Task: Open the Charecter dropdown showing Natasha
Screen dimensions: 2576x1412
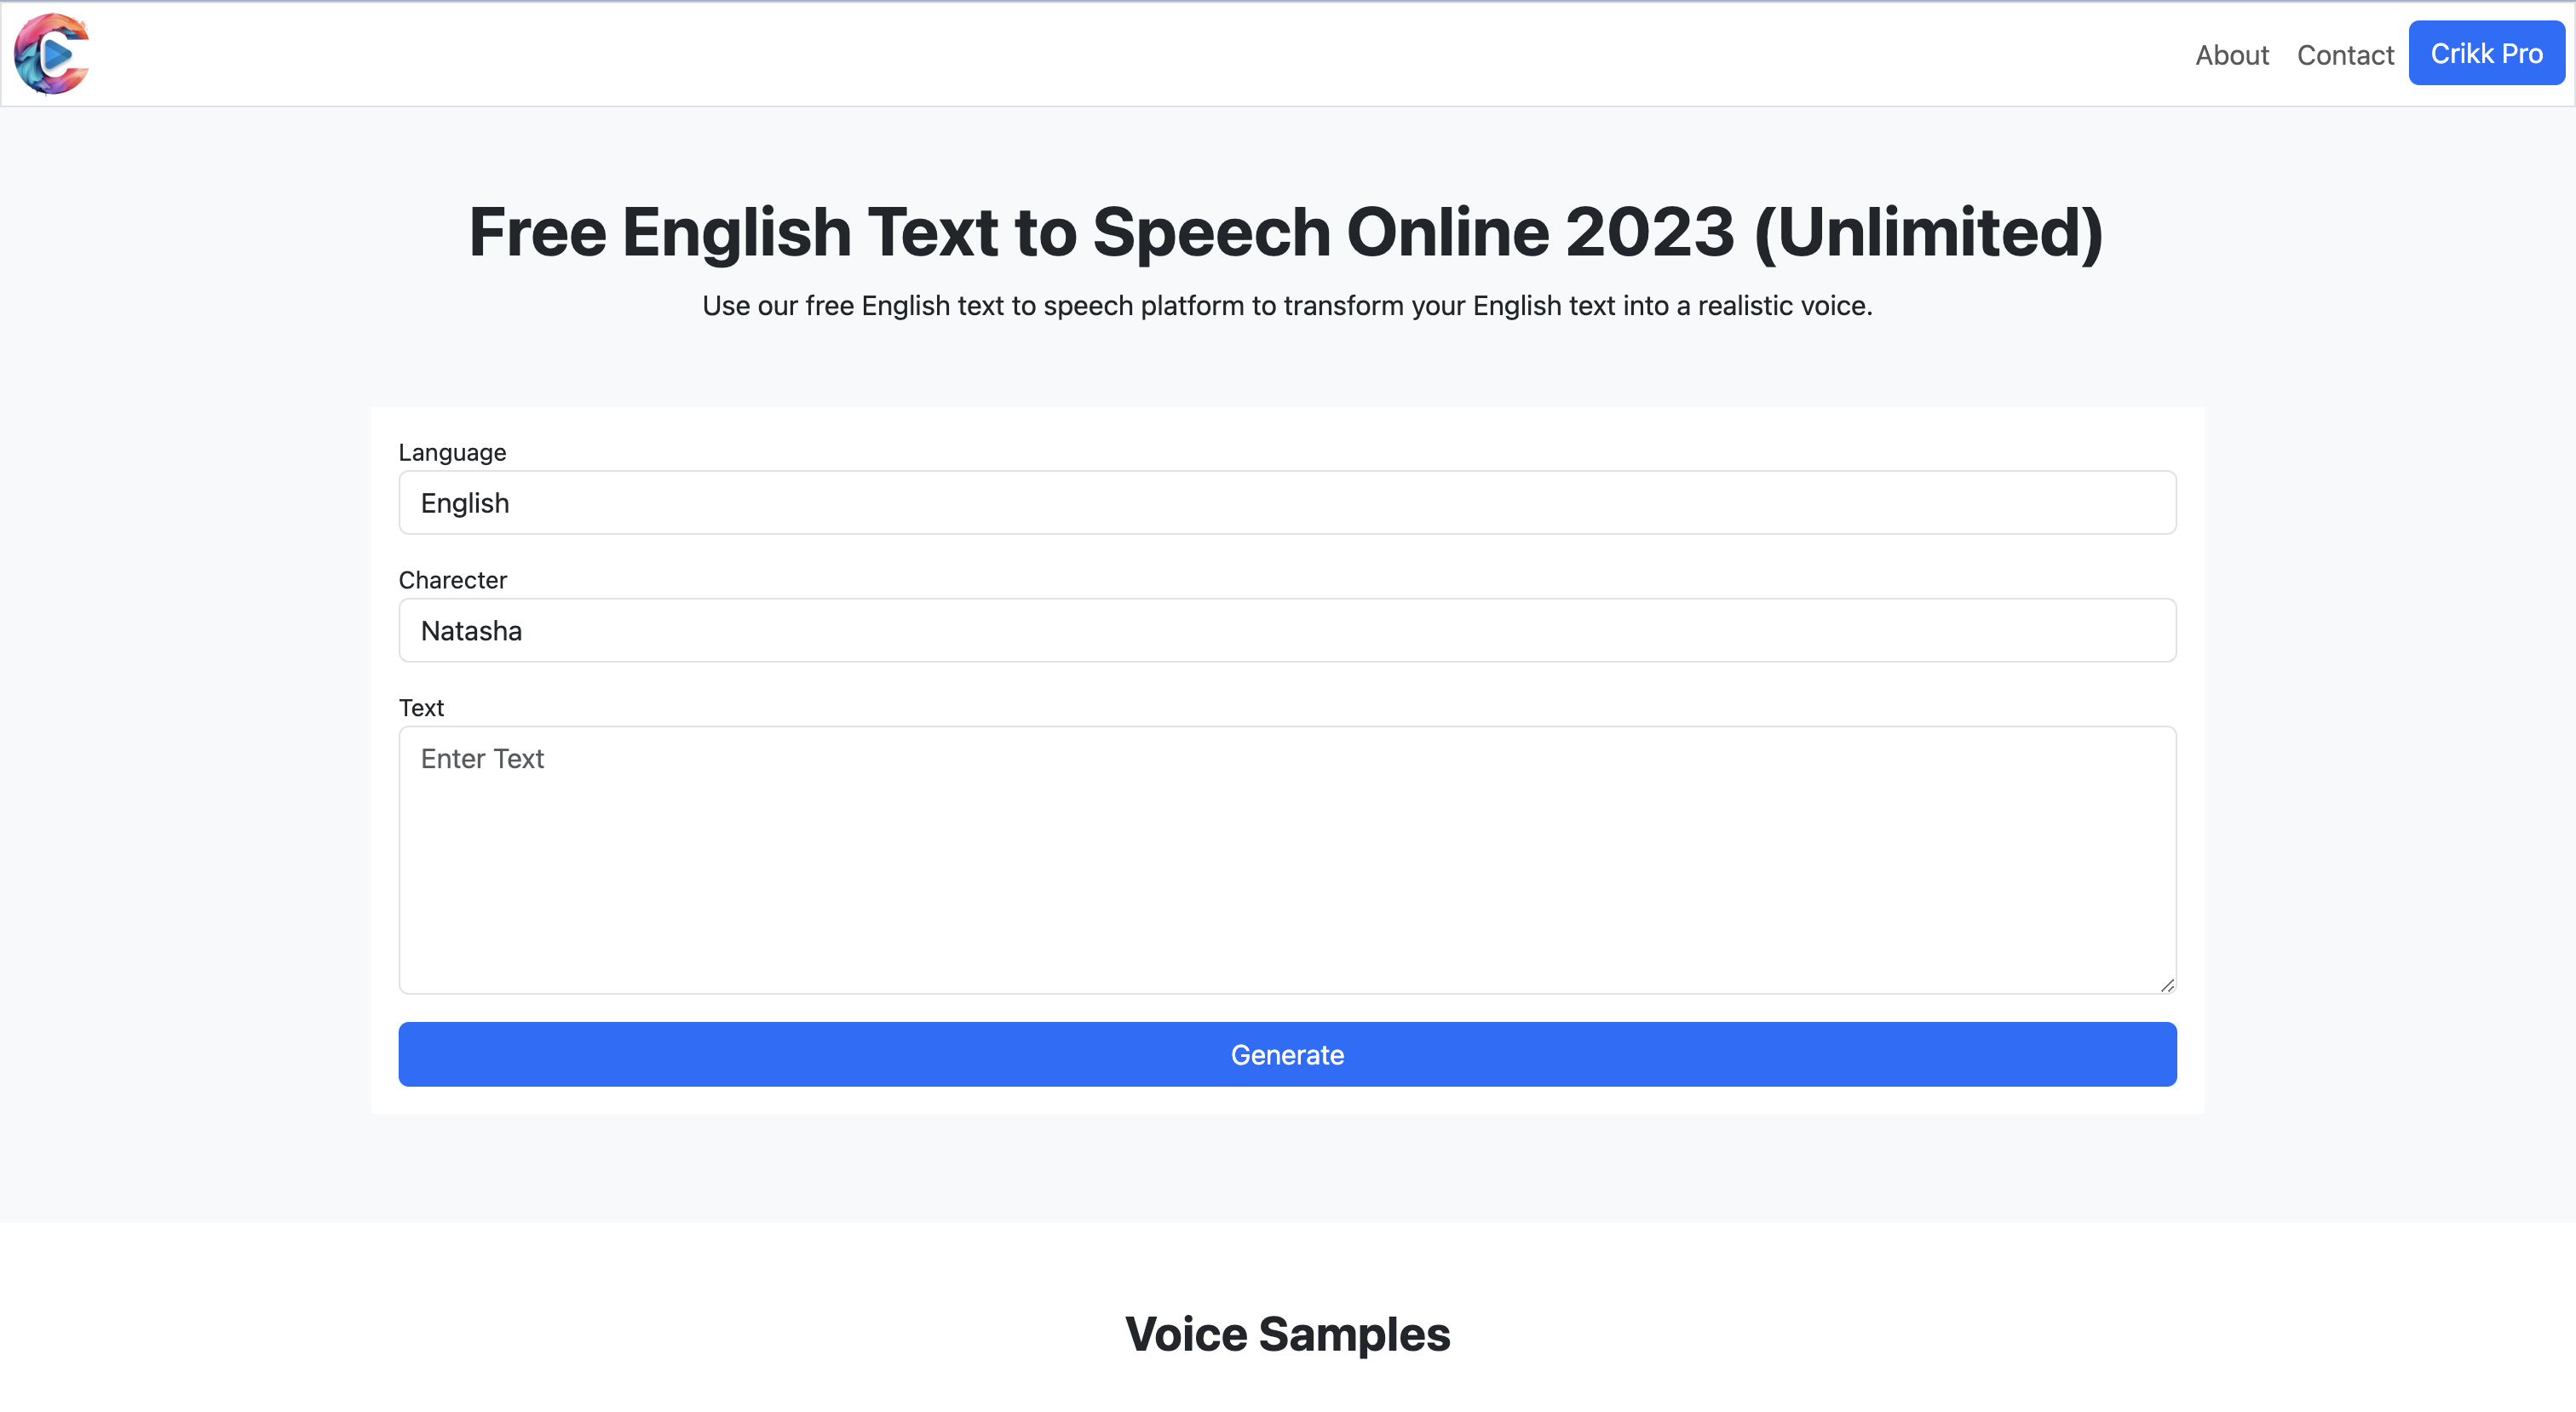Action: 1287,631
